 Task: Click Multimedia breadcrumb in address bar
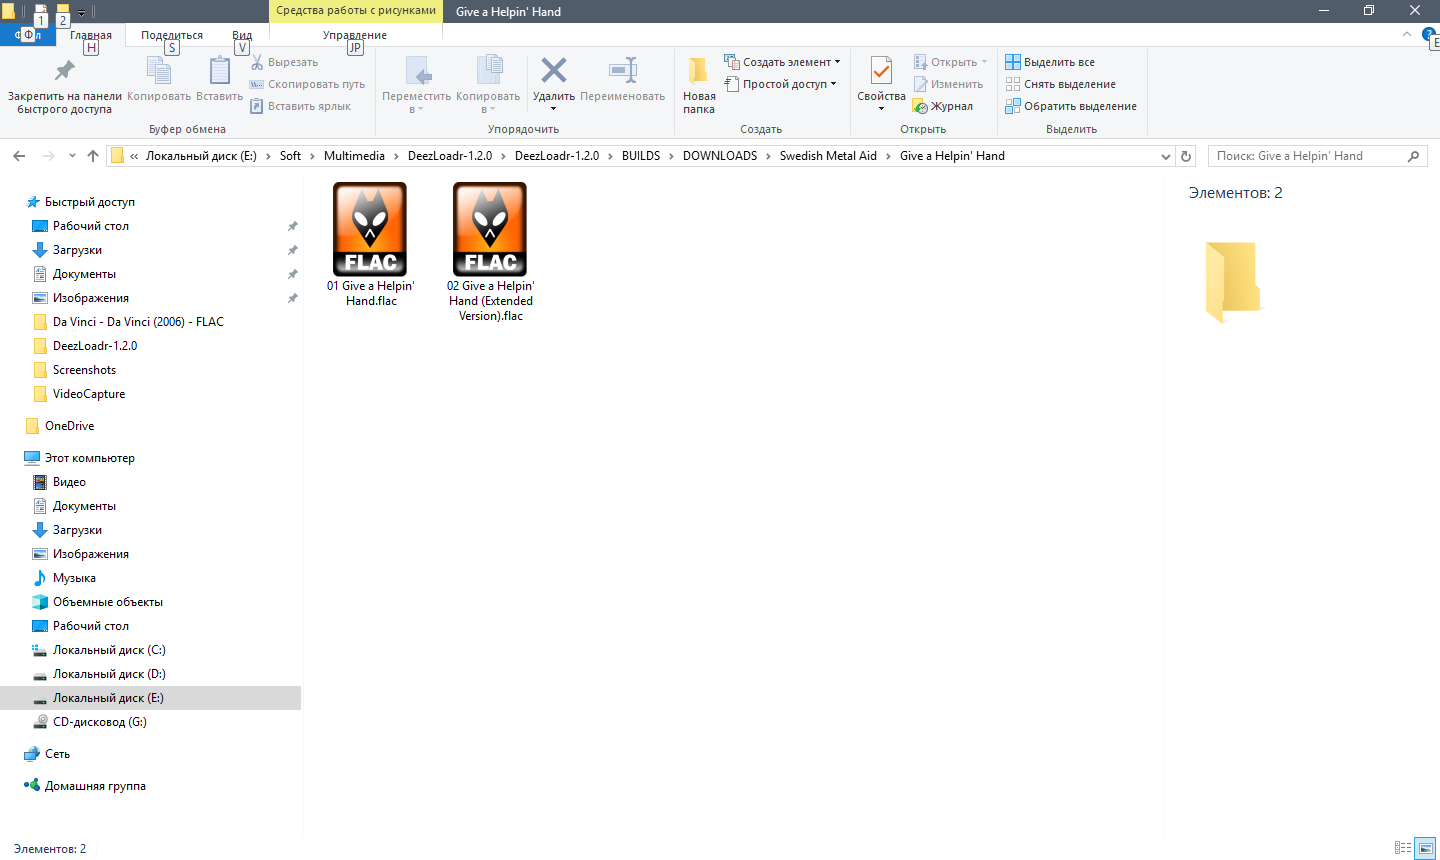click(x=354, y=156)
